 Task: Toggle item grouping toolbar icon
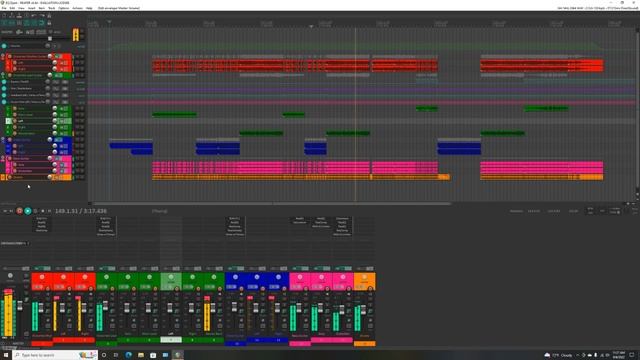pos(11,23)
